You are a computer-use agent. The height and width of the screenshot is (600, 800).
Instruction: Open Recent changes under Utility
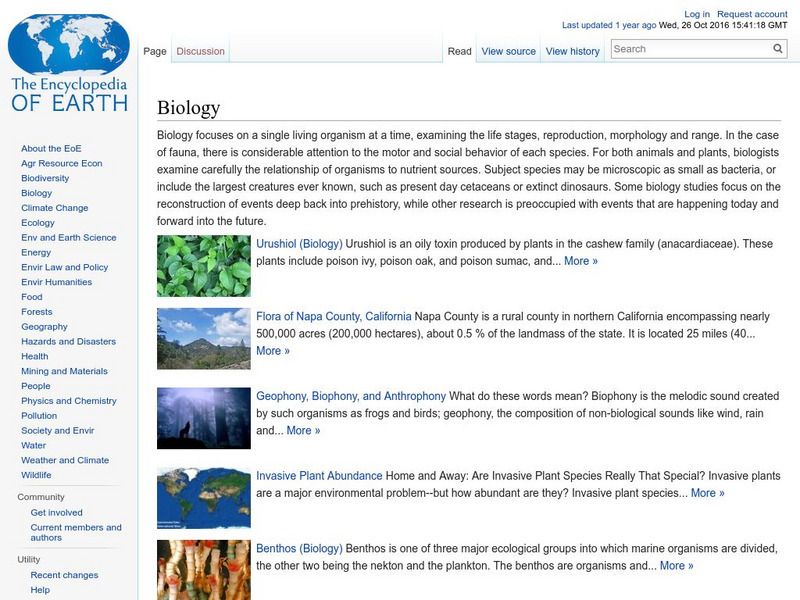pos(64,574)
